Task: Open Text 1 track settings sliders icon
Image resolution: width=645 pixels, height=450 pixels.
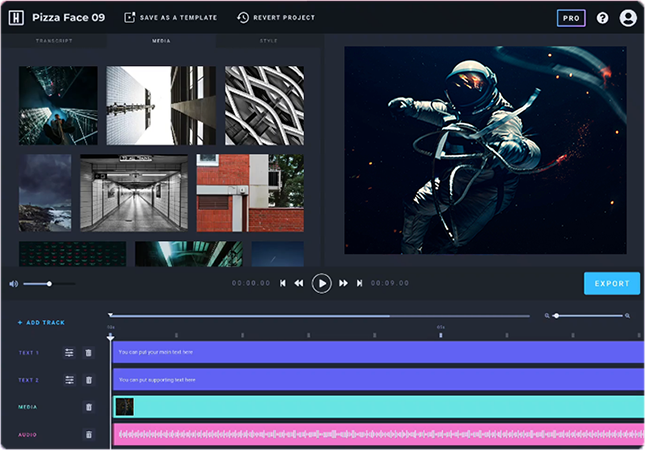Action: point(69,353)
